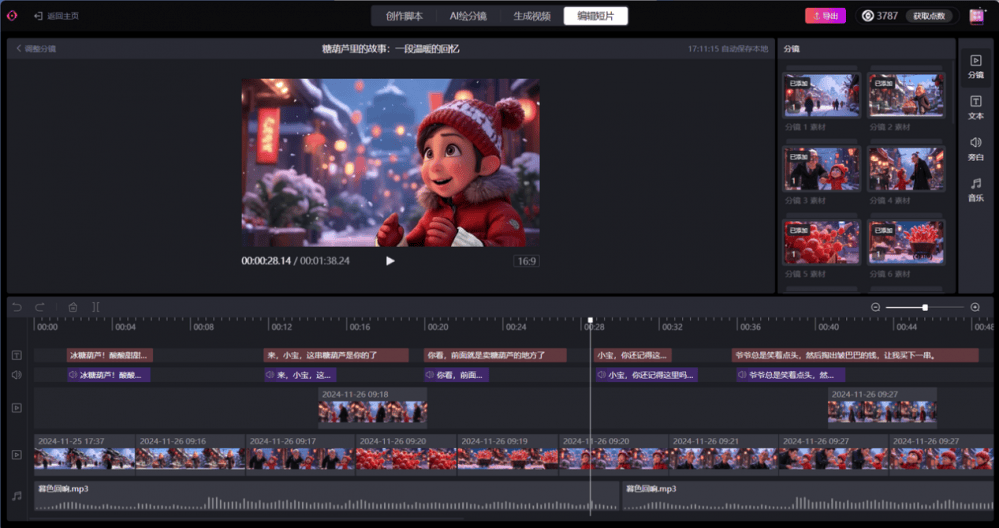Click the preview frame of the boy
Viewport: 999px width, 528px height.
click(390, 162)
